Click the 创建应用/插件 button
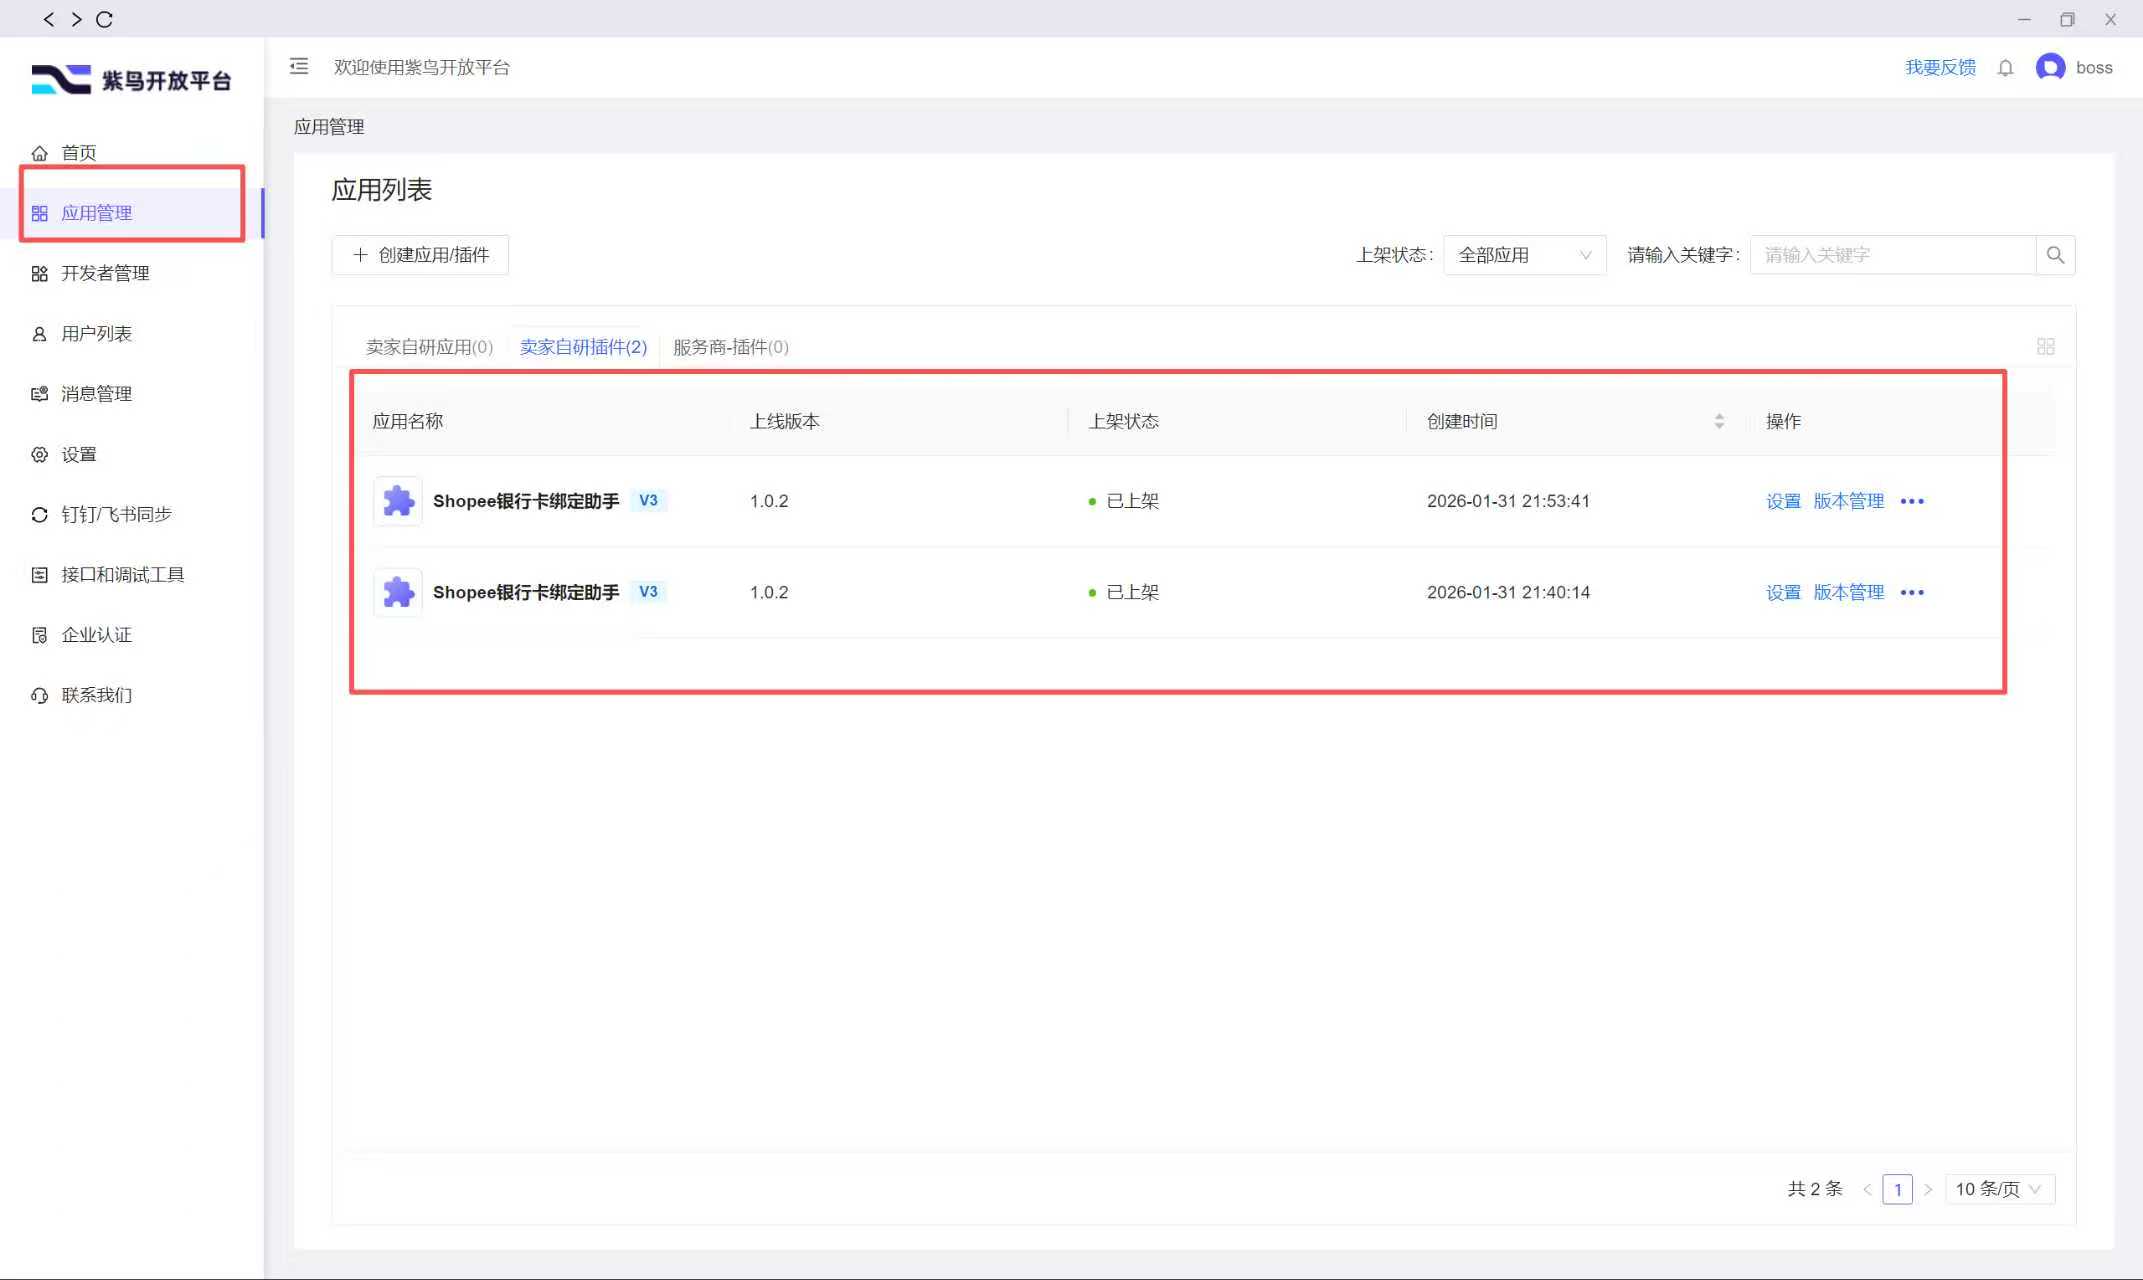Viewport: 2143px width, 1280px height. [420, 255]
